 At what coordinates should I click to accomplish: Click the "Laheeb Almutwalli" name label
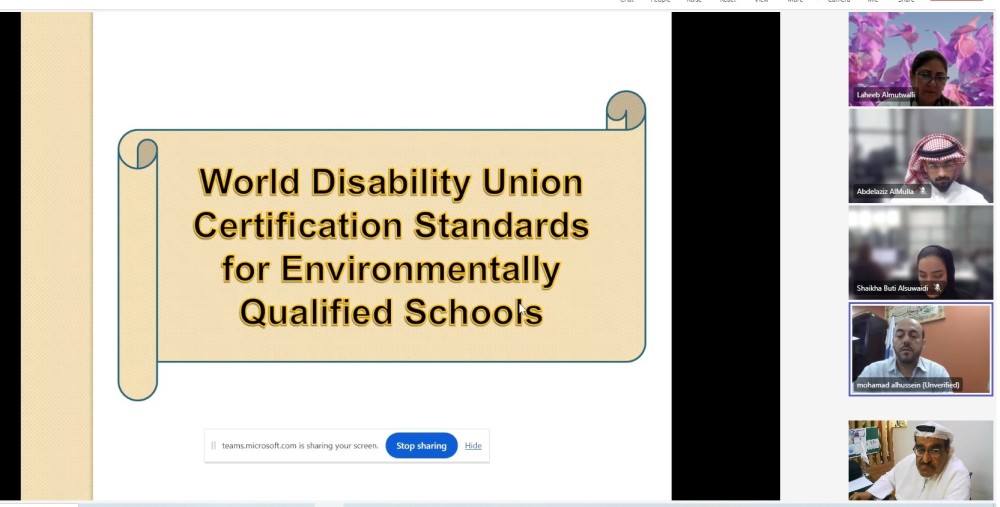pyautogui.click(x=885, y=95)
